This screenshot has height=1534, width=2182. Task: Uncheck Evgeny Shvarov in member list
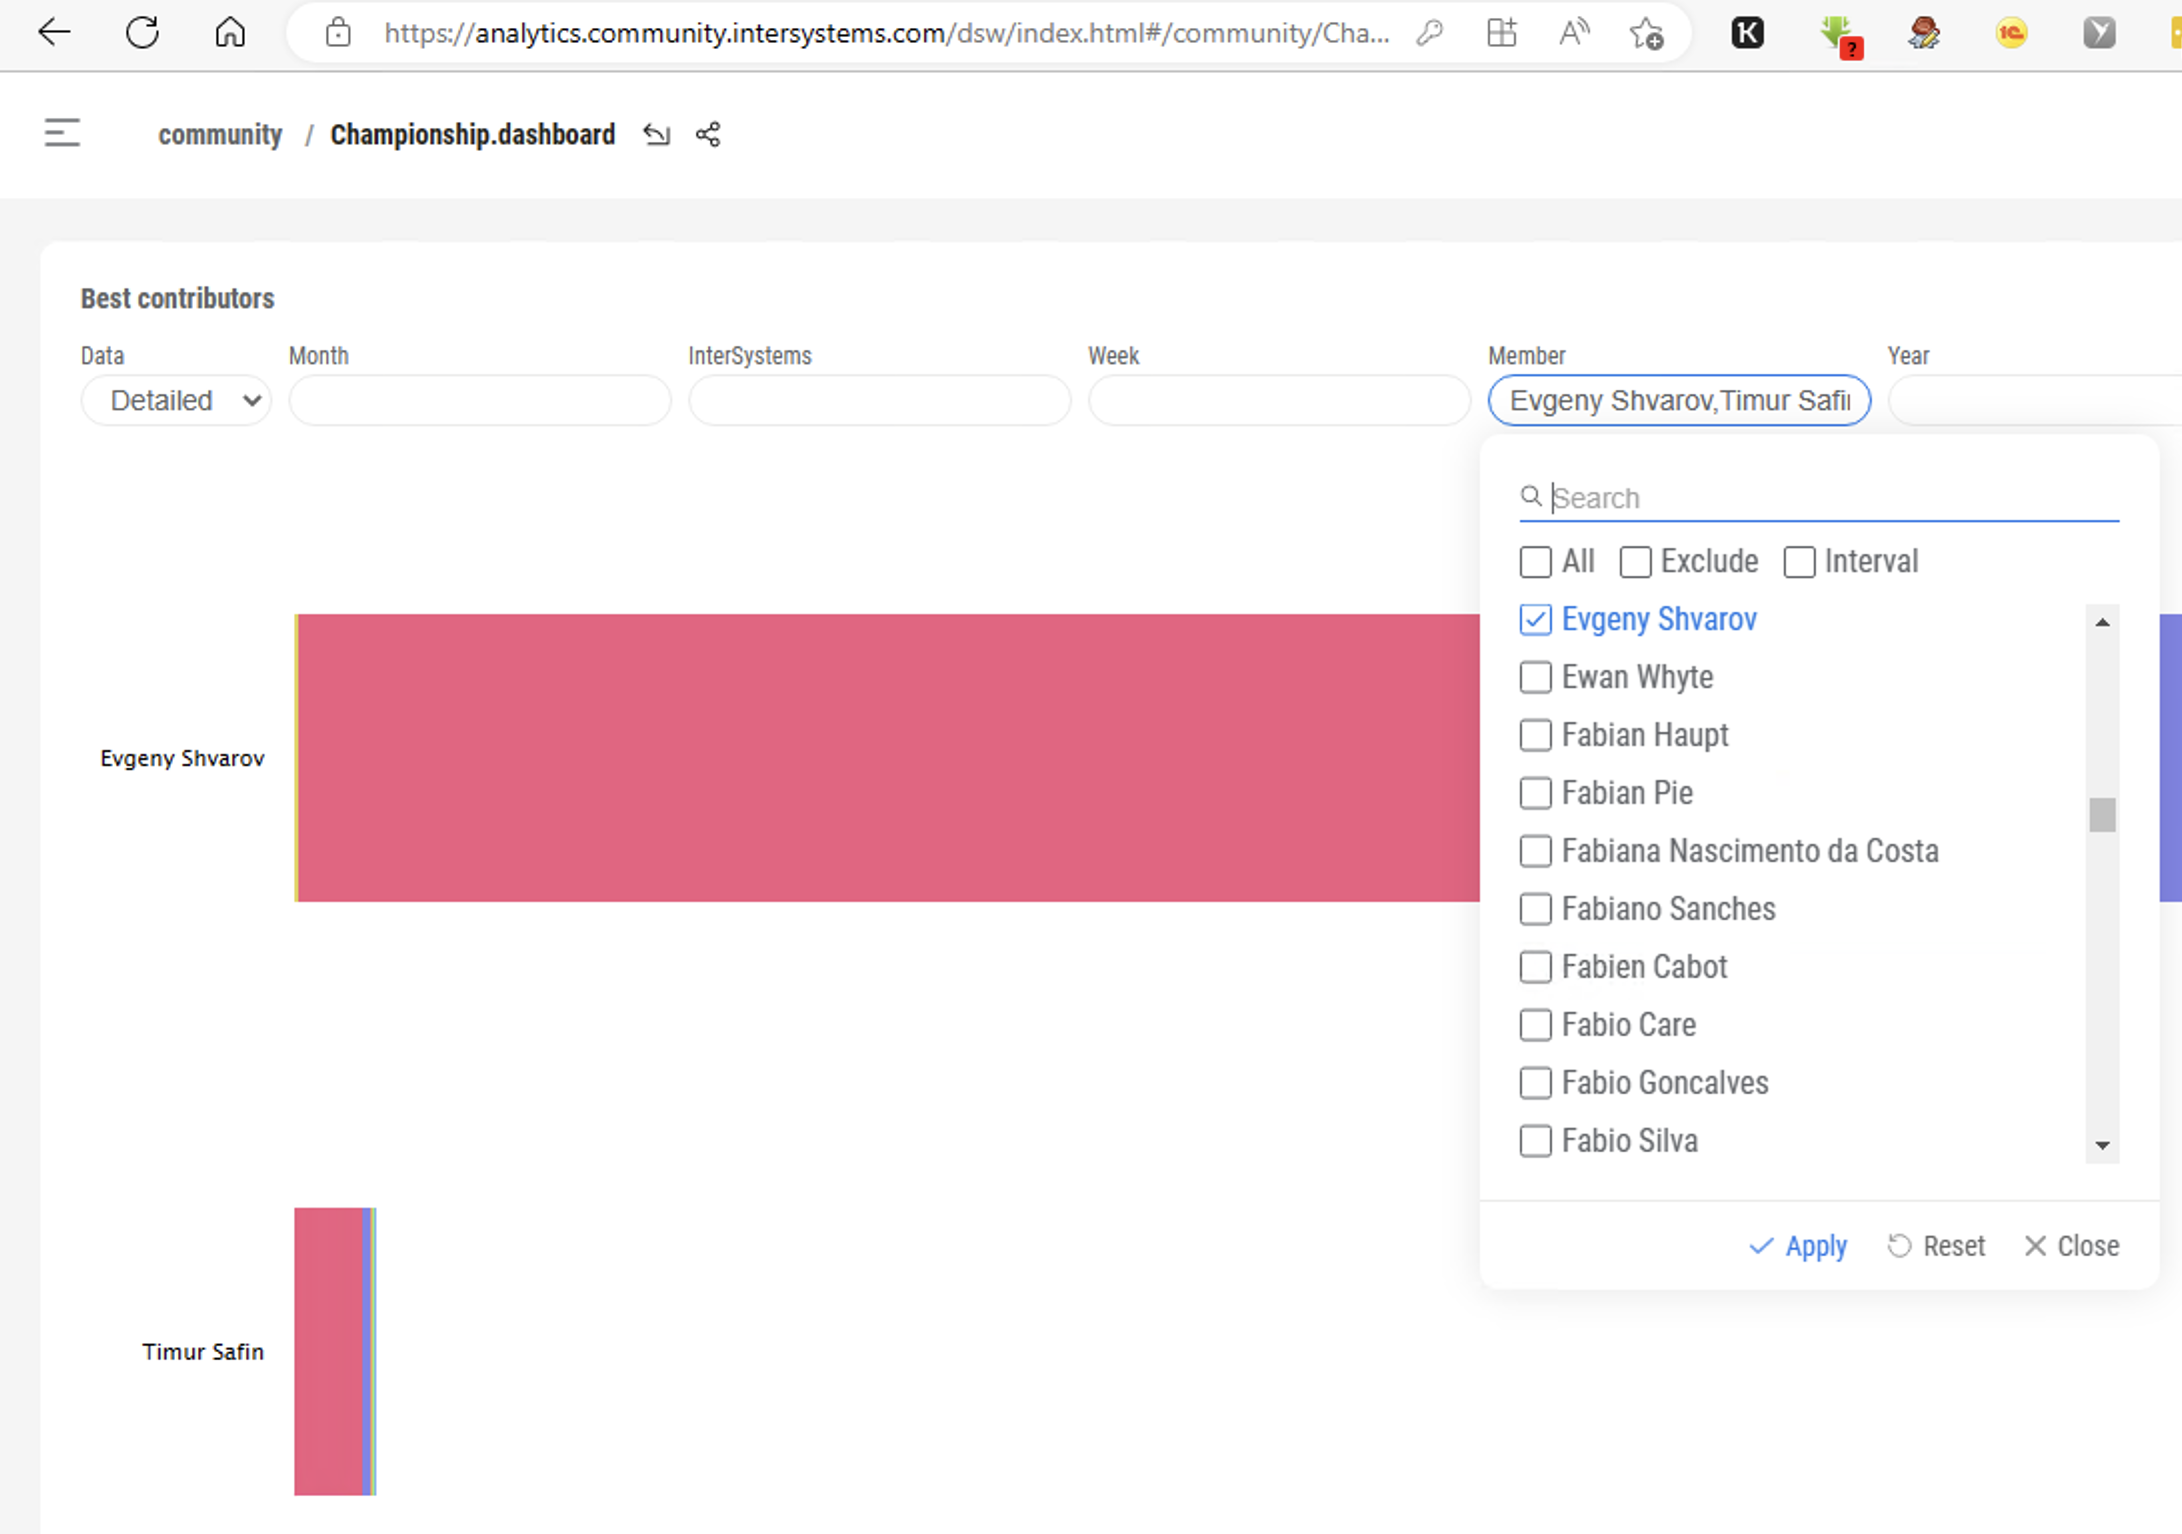(x=1535, y=620)
